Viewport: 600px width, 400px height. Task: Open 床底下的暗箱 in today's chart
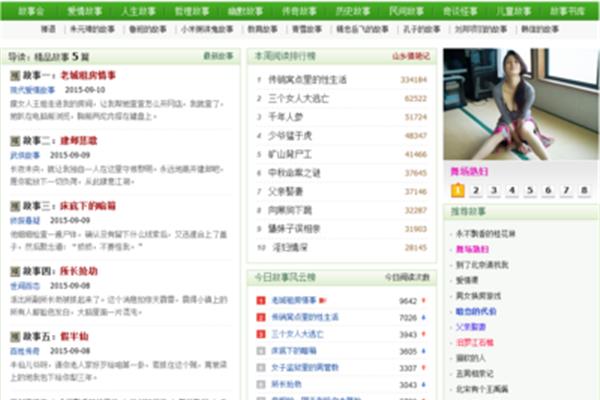[x=294, y=351]
